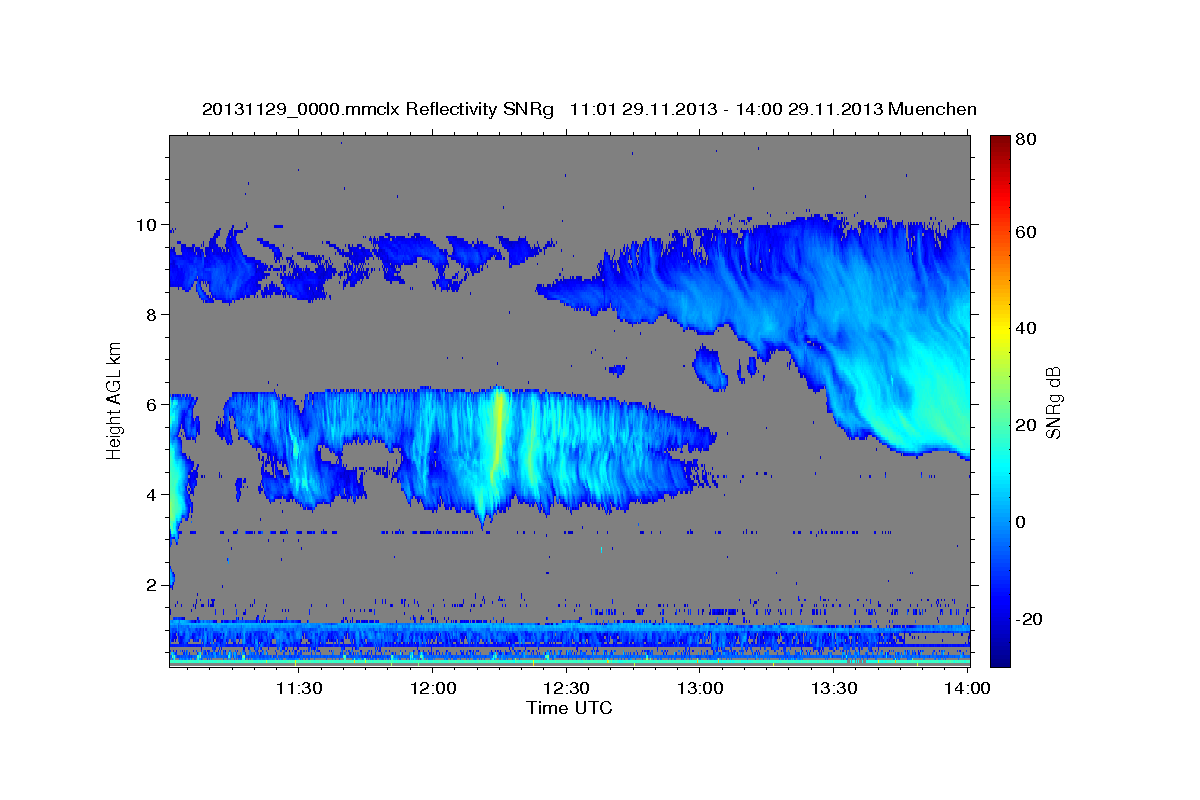Viewport: 1200px width, 800px height.
Task: Click the colorbar value 60
Action: point(1026,232)
